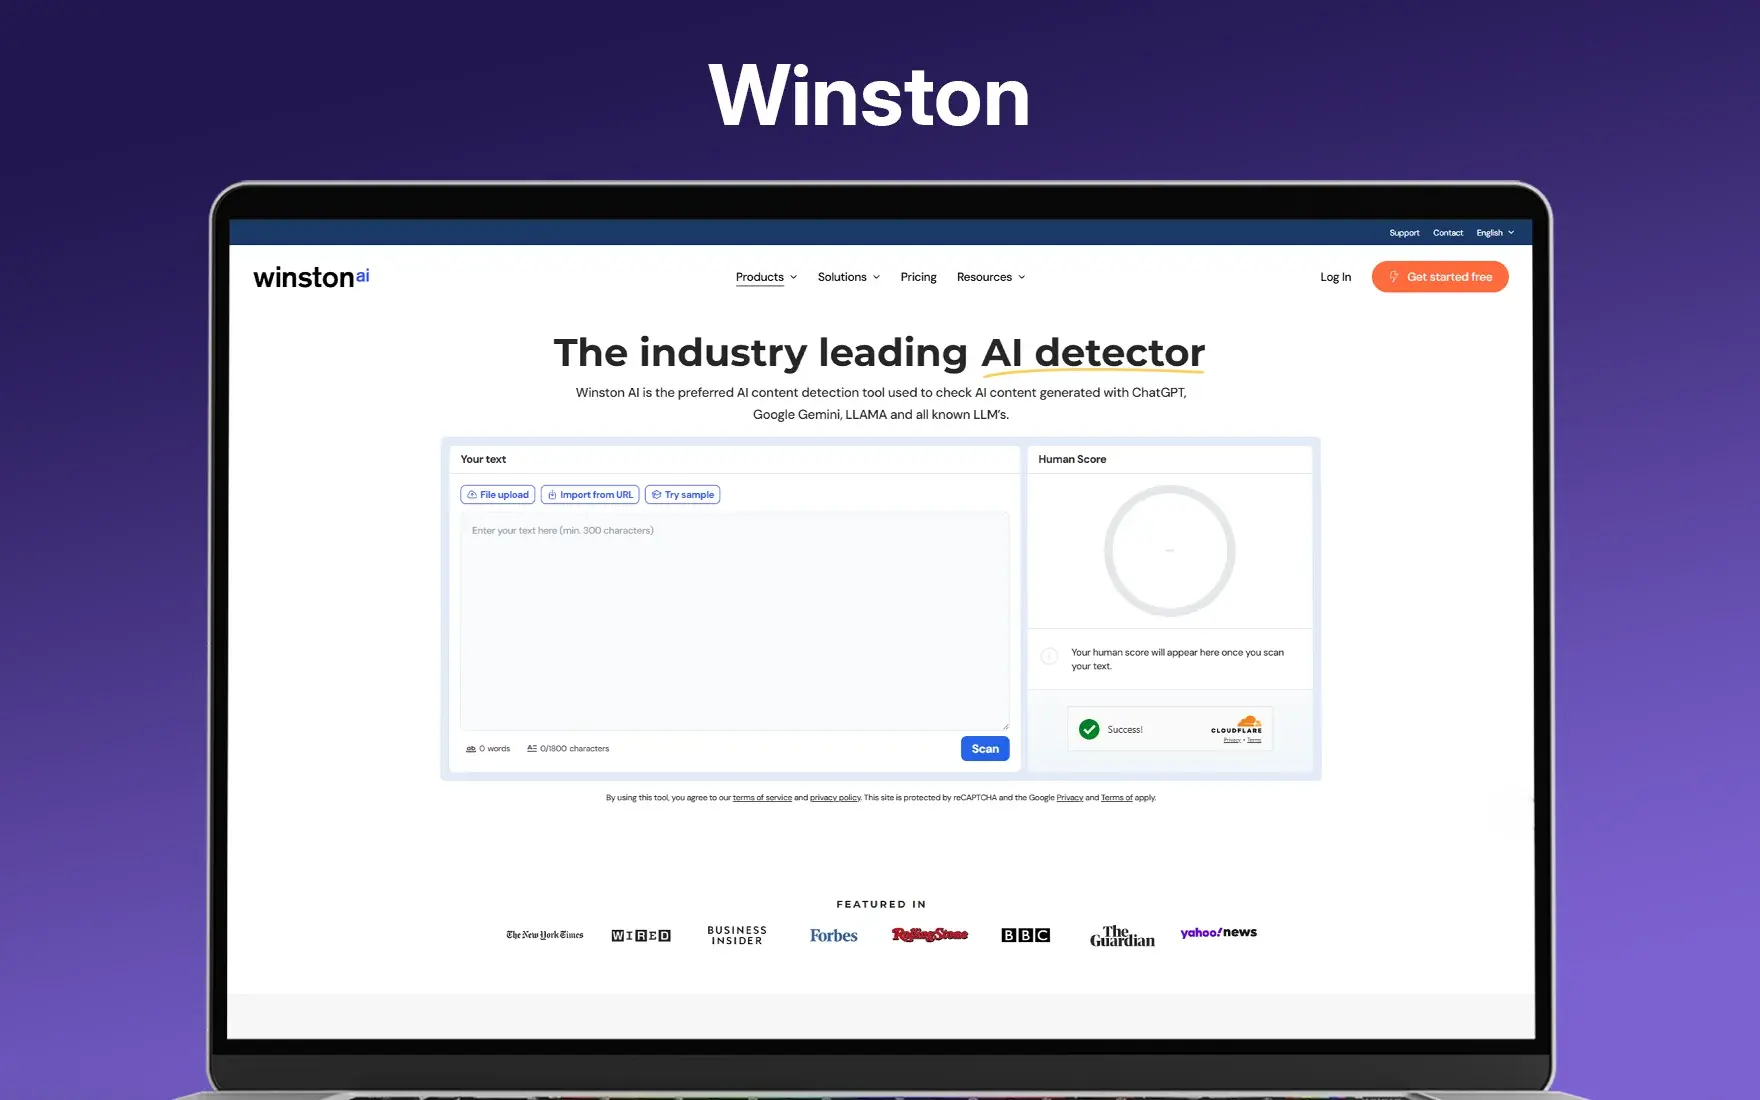Click the 0 words counter
Viewport: 1760px width, 1100px height.
coord(488,749)
